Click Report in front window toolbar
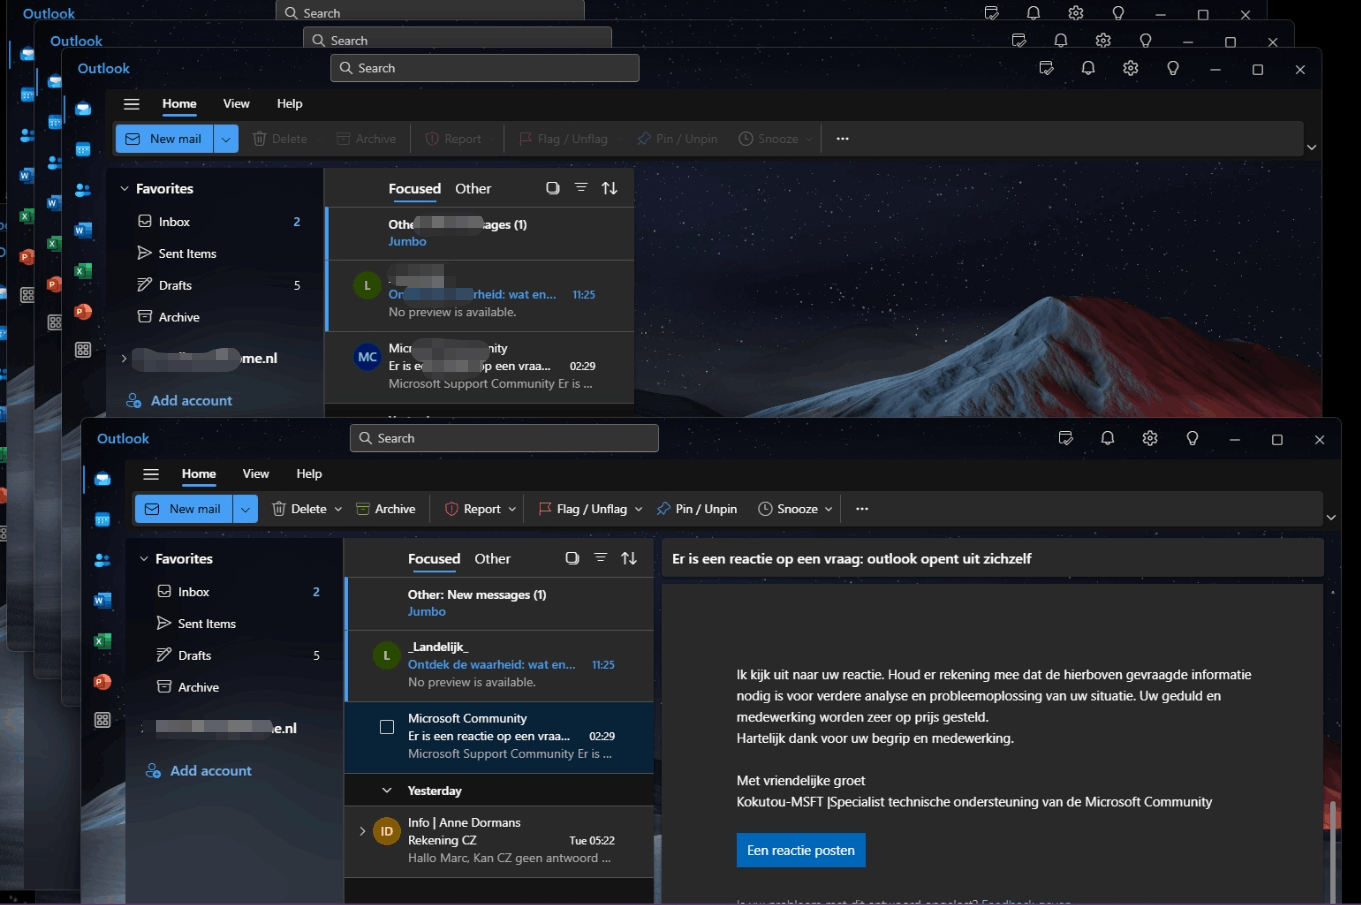1361x905 pixels. click(473, 509)
